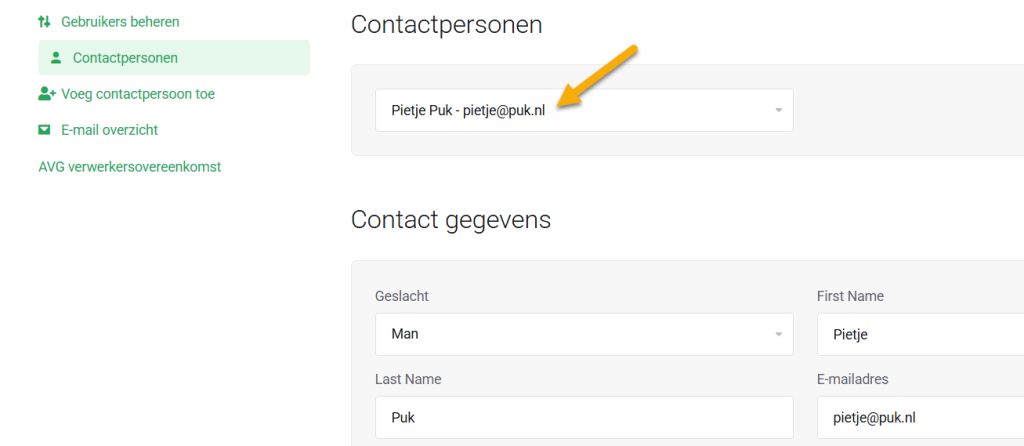The height and width of the screenshot is (446, 1024).
Task: Click the envelope icon for E-mail overzicht
Action: click(x=44, y=130)
